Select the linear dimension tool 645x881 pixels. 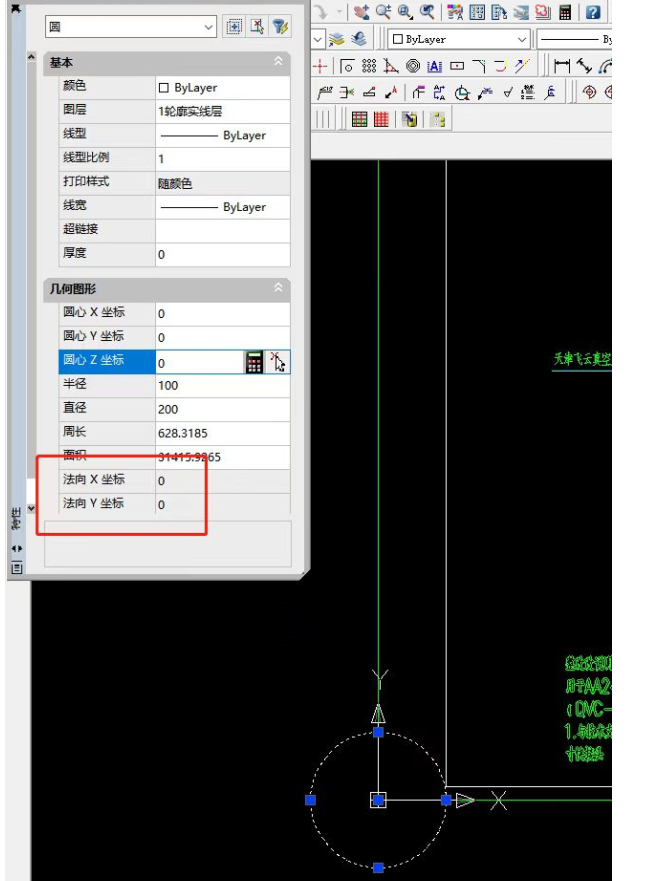tap(561, 66)
